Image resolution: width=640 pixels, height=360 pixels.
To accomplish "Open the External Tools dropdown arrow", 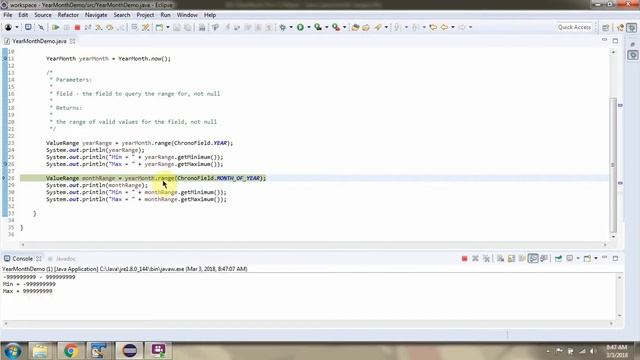I will [344, 27].
